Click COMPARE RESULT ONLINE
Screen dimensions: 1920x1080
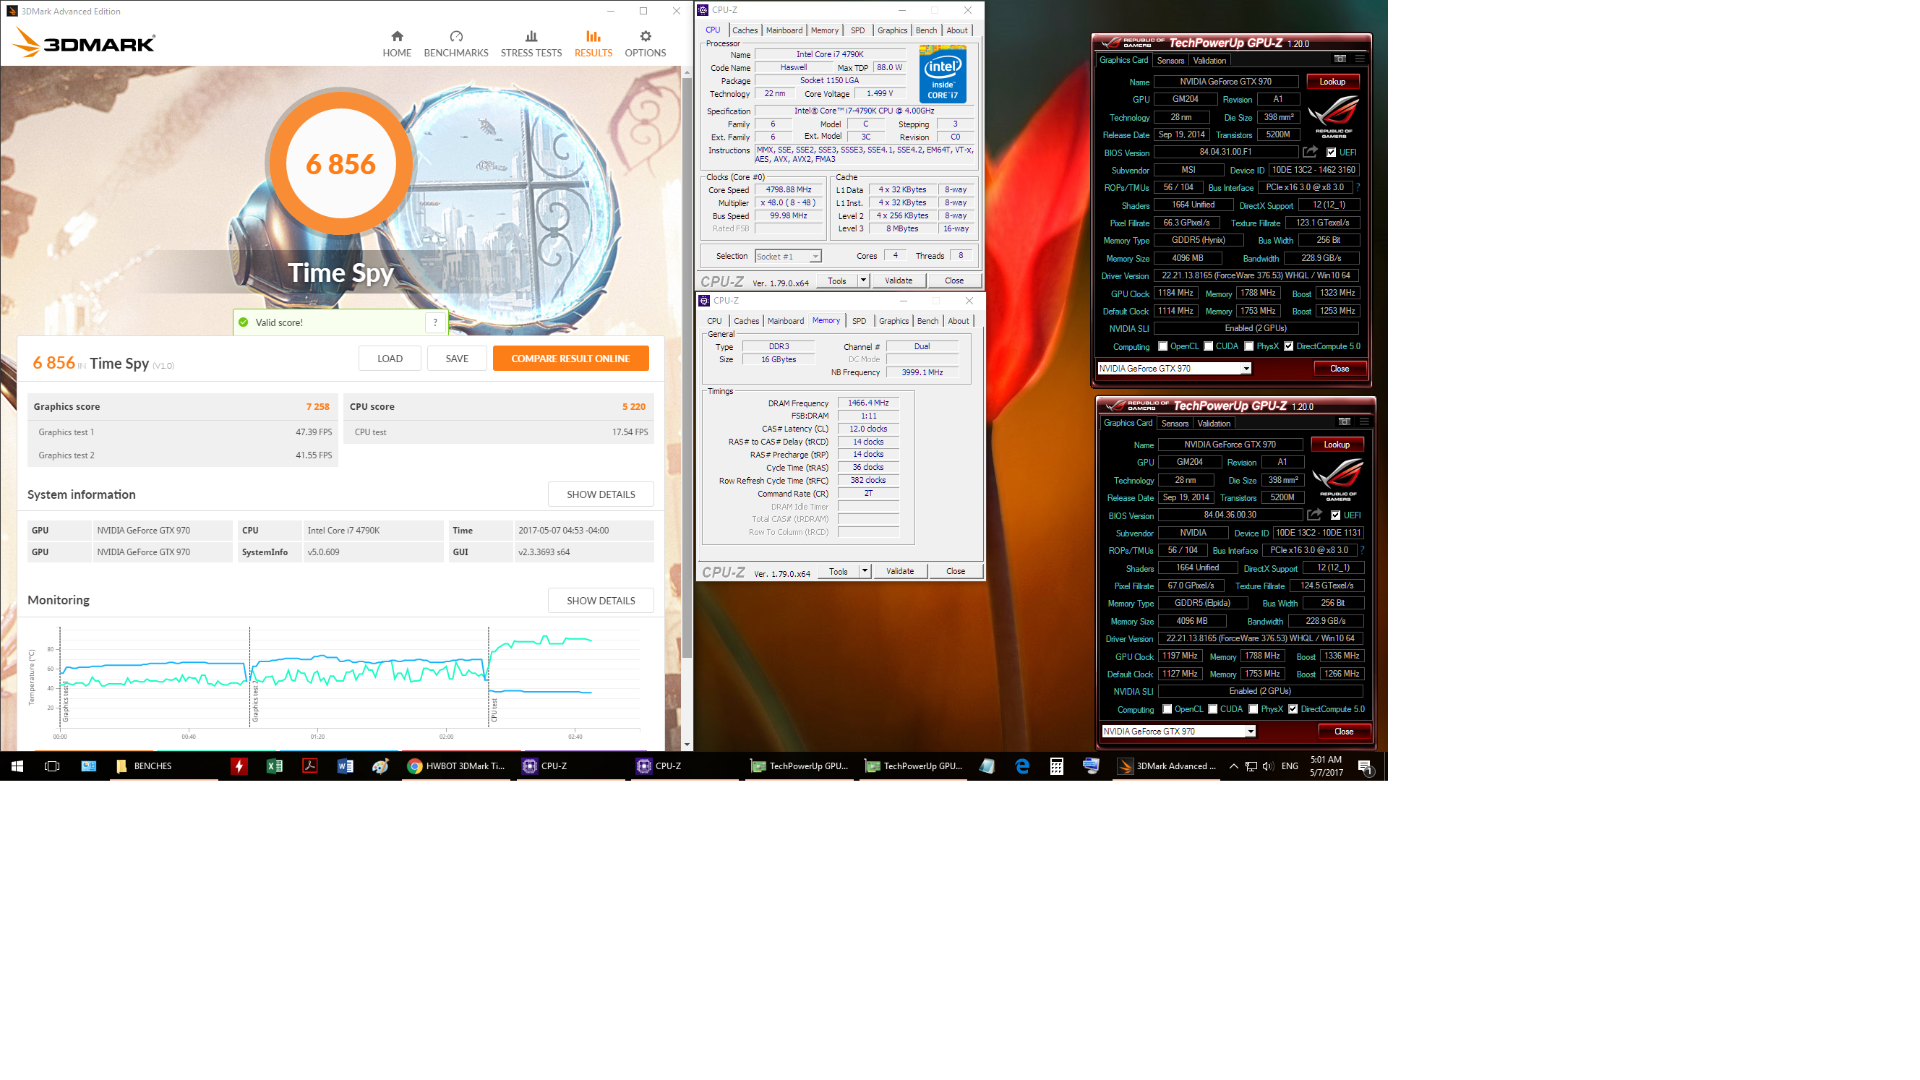[x=570, y=358]
